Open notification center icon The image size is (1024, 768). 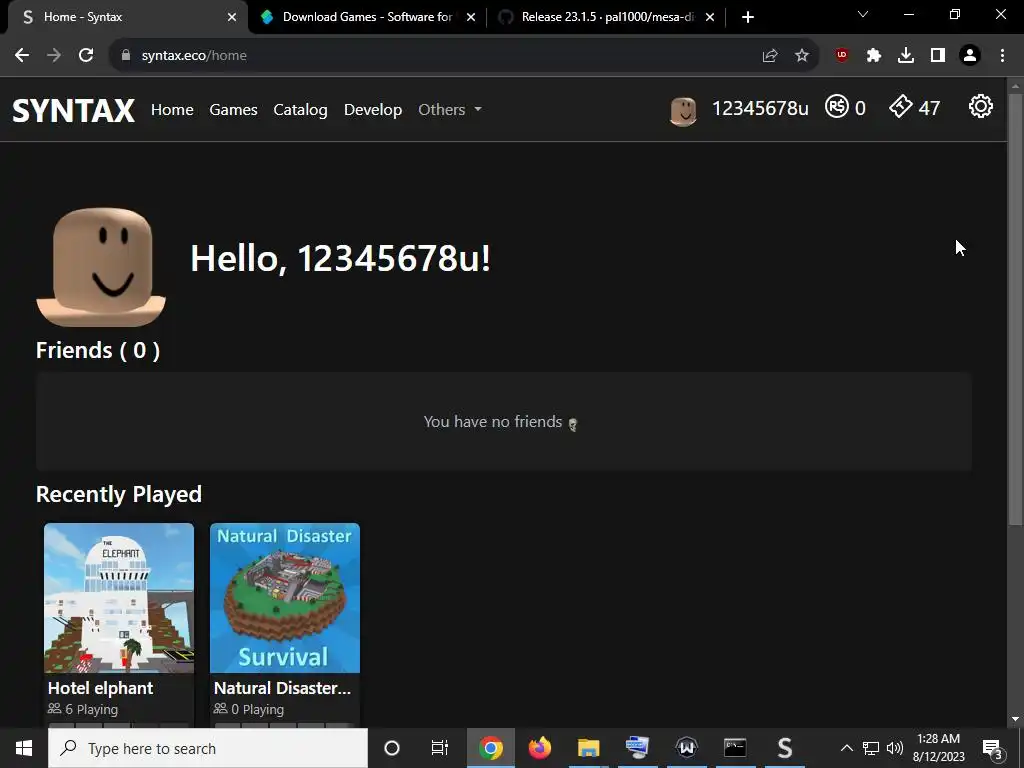coord(993,748)
